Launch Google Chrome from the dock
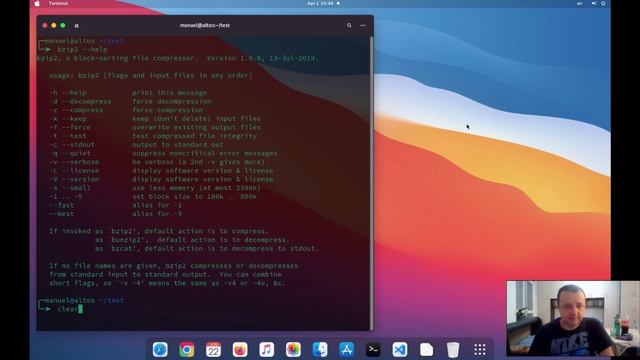The height and width of the screenshot is (360, 640). (x=187, y=350)
